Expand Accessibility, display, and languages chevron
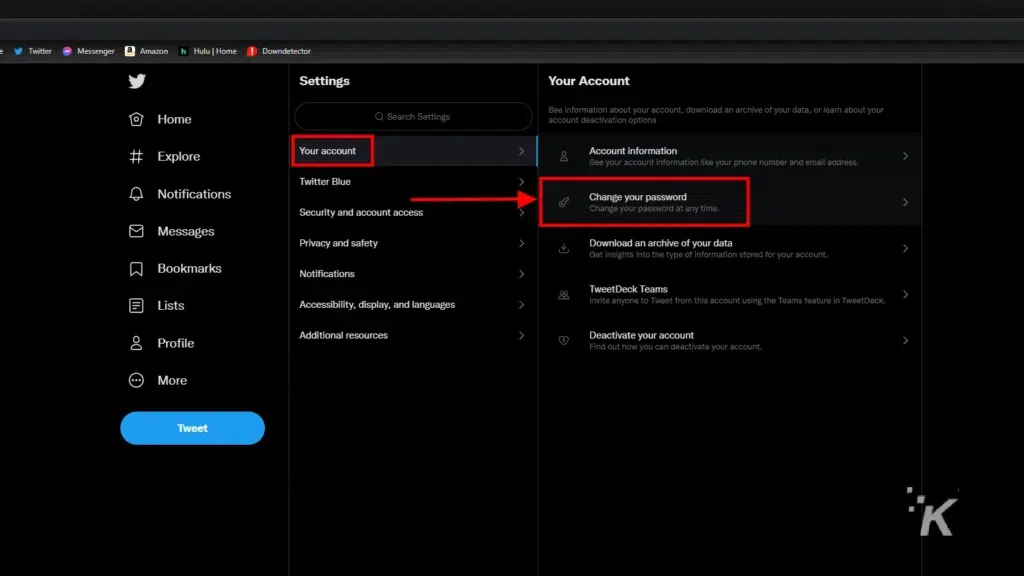Image resolution: width=1024 pixels, height=576 pixels. point(521,304)
